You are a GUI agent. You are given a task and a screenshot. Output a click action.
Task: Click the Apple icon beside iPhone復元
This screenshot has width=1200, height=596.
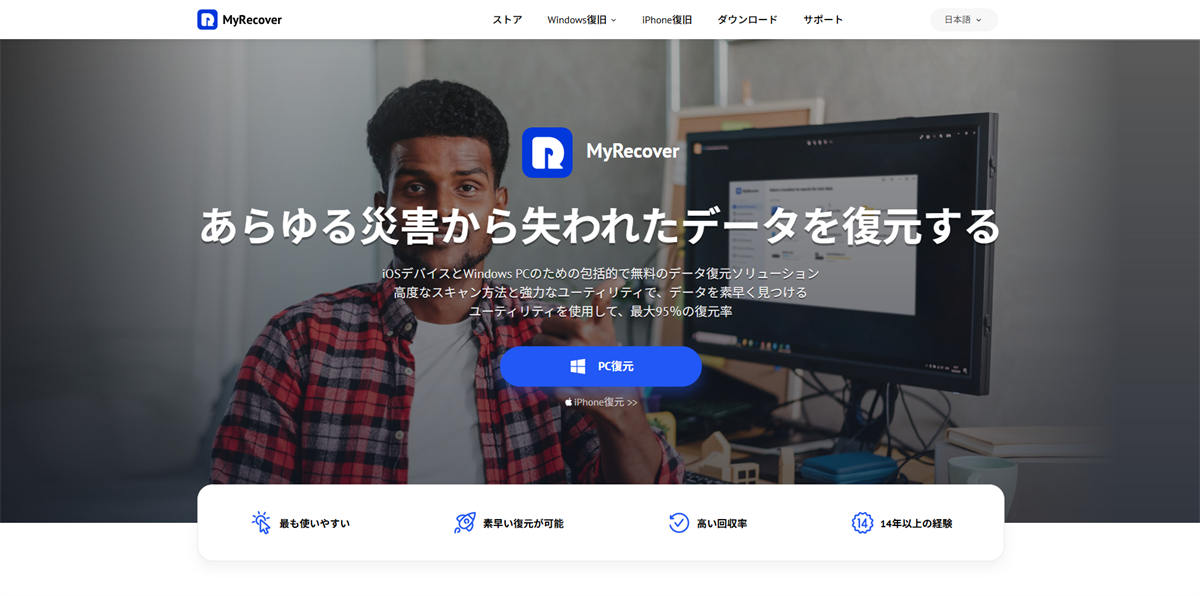pos(569,402)
